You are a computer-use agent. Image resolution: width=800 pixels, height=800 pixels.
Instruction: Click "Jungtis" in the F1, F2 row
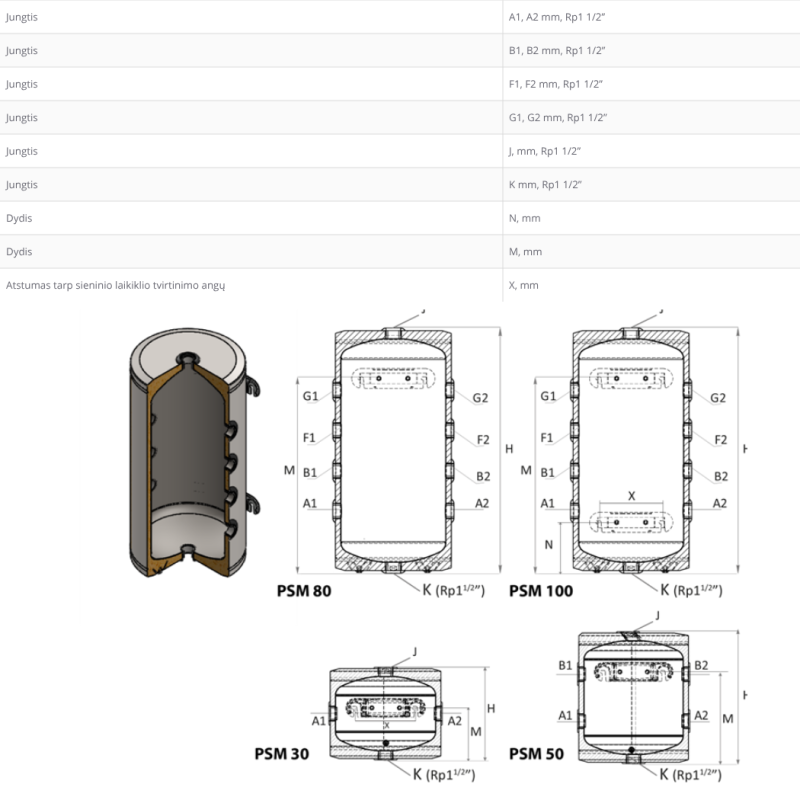pyautogui.click(x=21, y=84)
